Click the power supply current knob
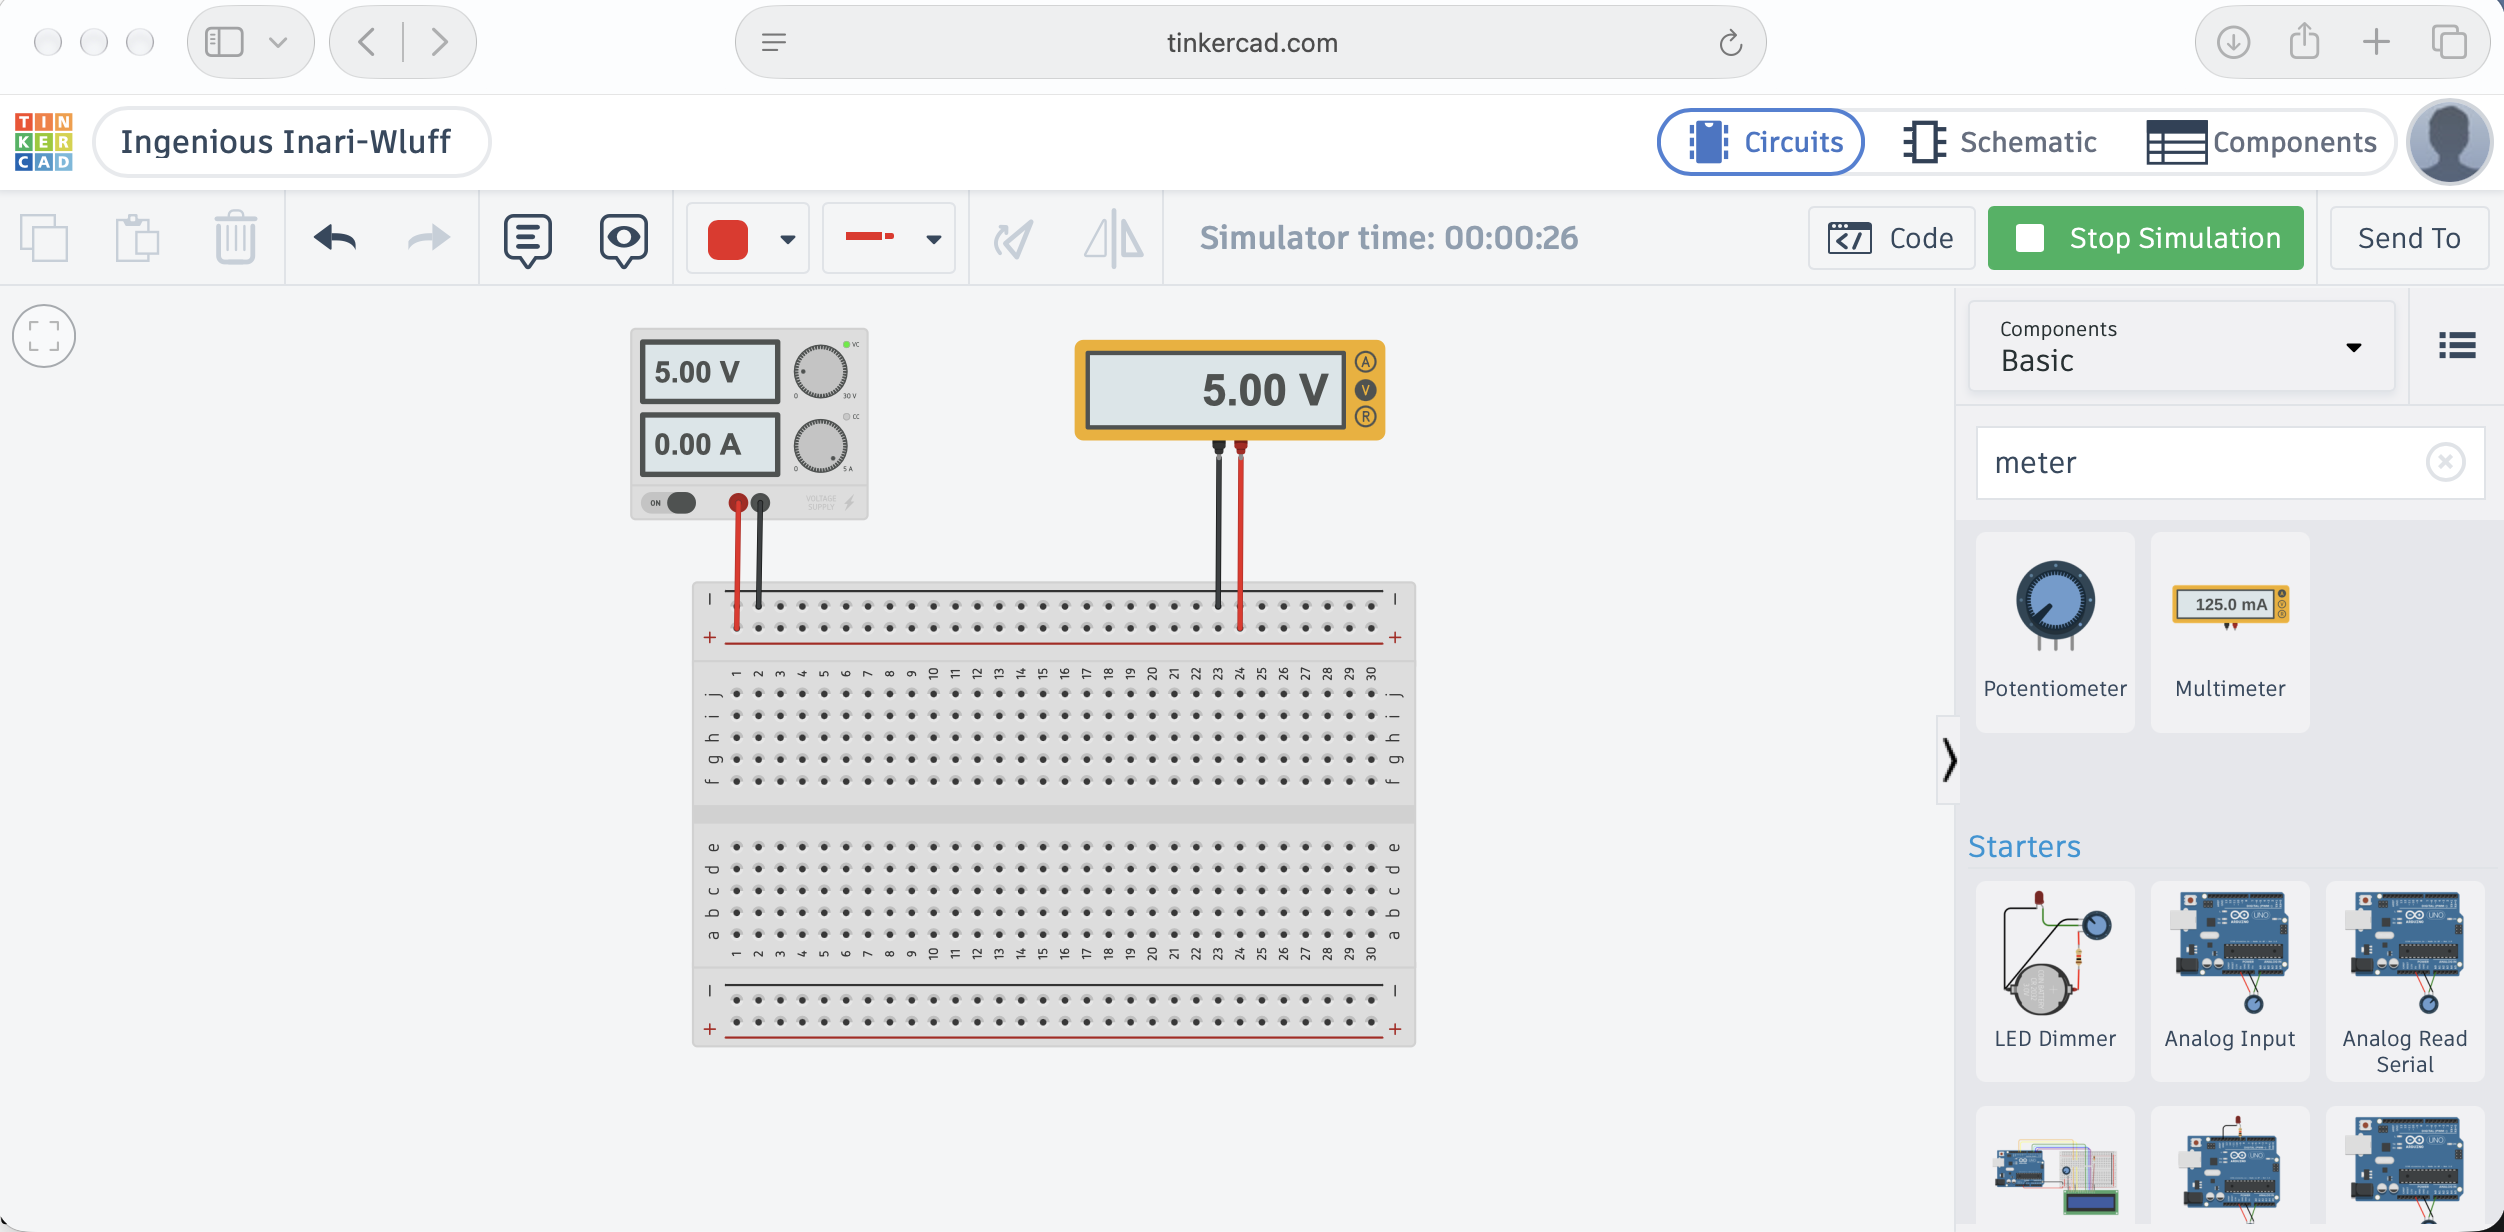The image size is (2504, 1232). [820, 446]
